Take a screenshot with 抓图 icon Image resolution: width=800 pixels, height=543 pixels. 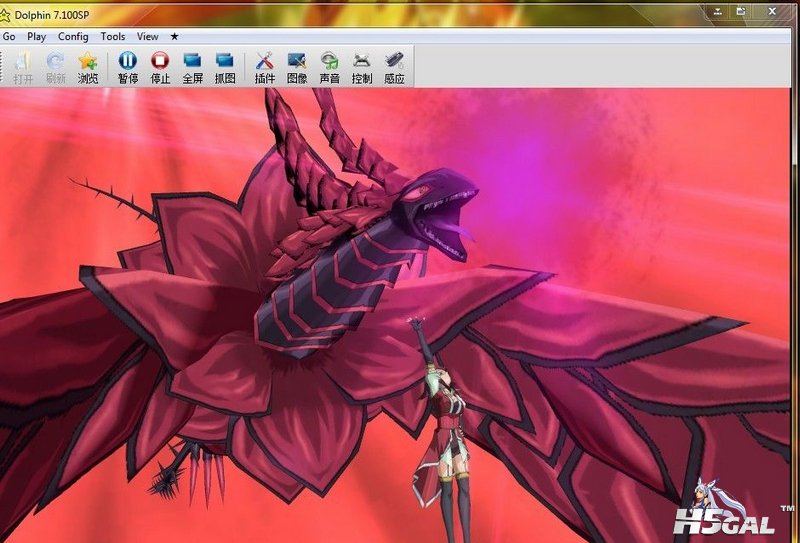[x=225, y=67]
